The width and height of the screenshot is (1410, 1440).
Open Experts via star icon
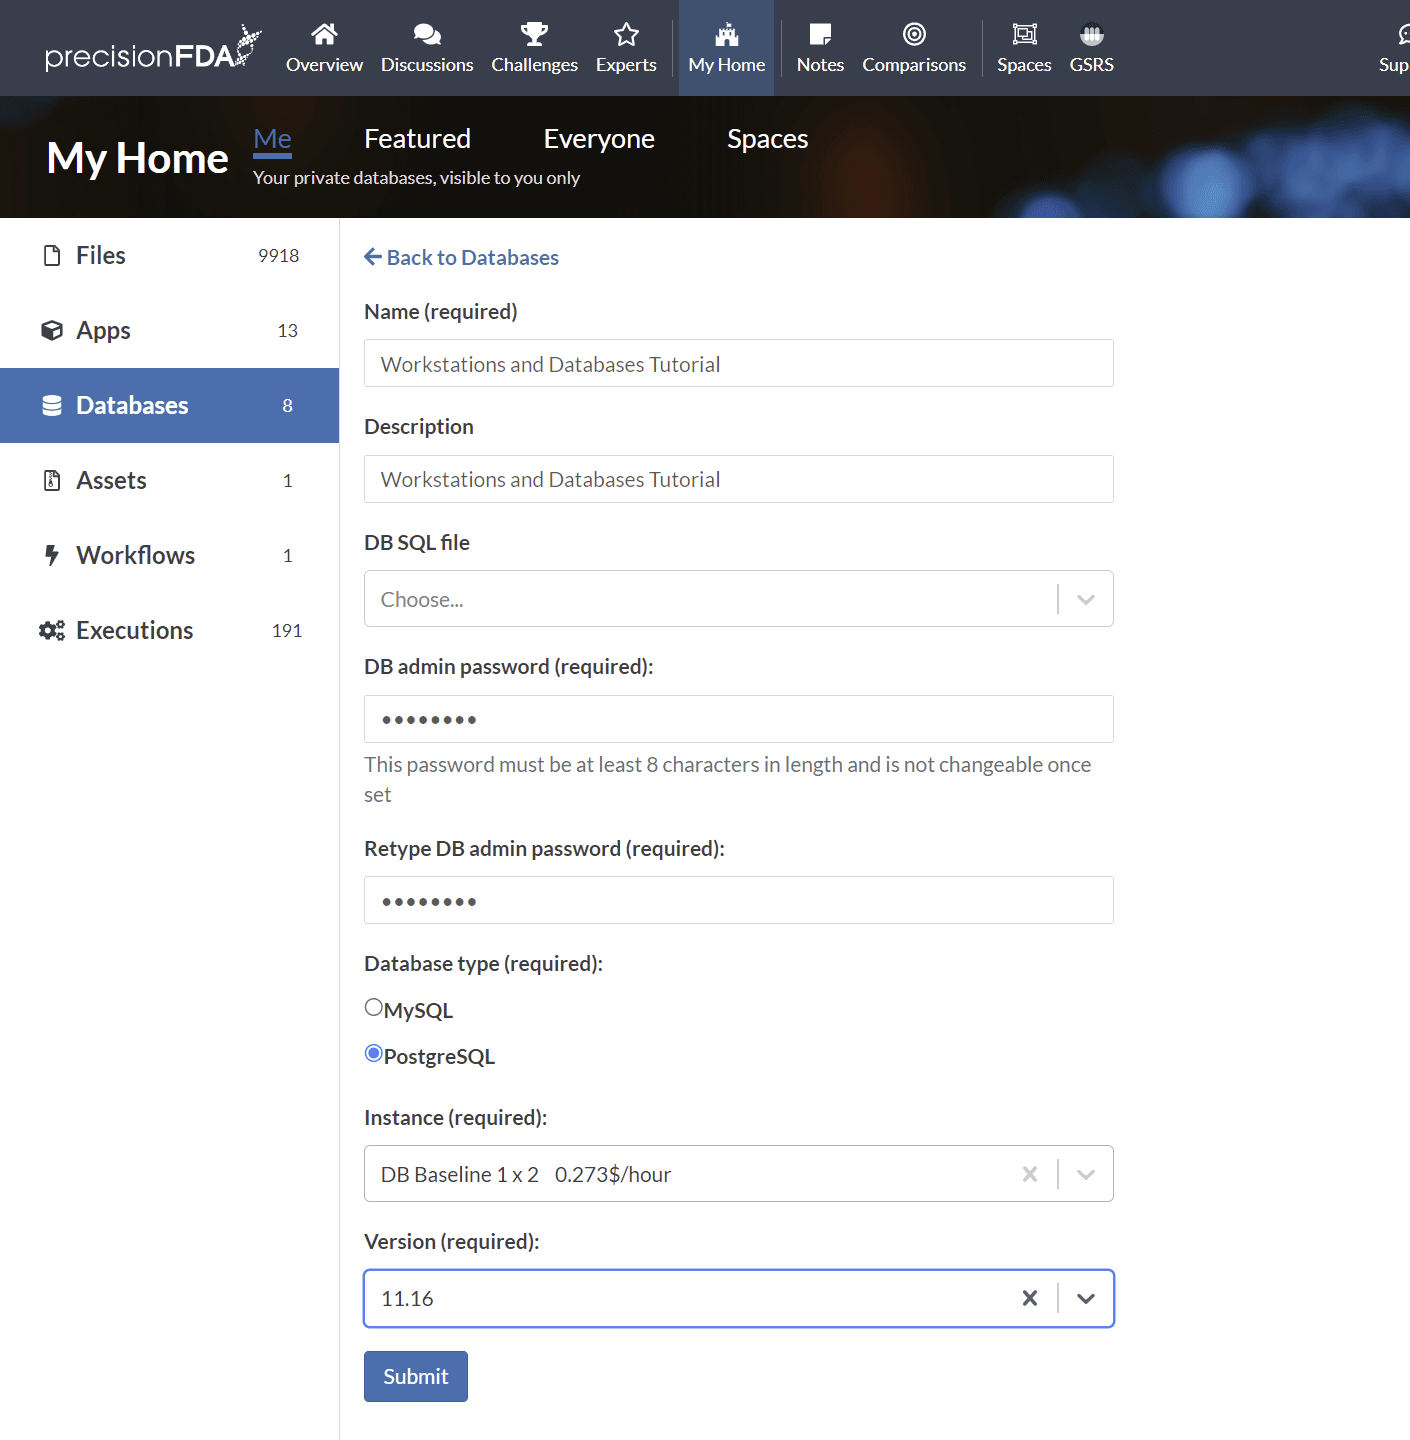(x=626, y=35)
